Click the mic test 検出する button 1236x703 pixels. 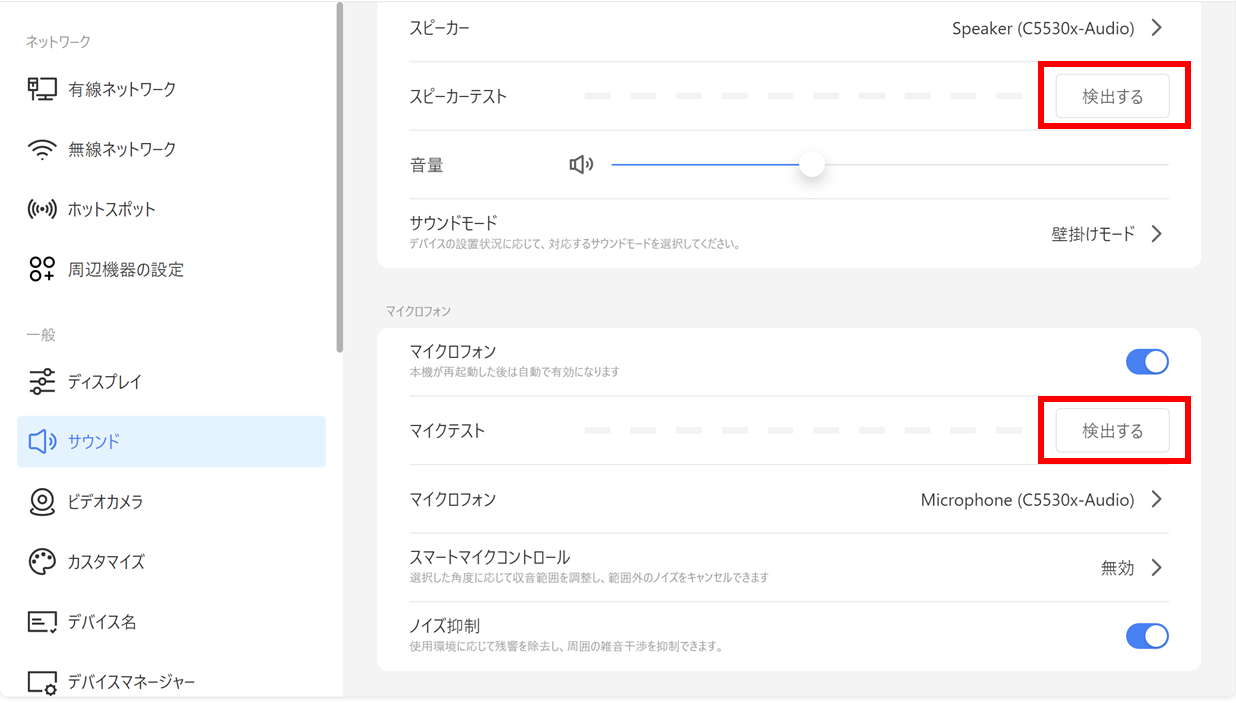pyautogui.click(x=1112, y=431)
